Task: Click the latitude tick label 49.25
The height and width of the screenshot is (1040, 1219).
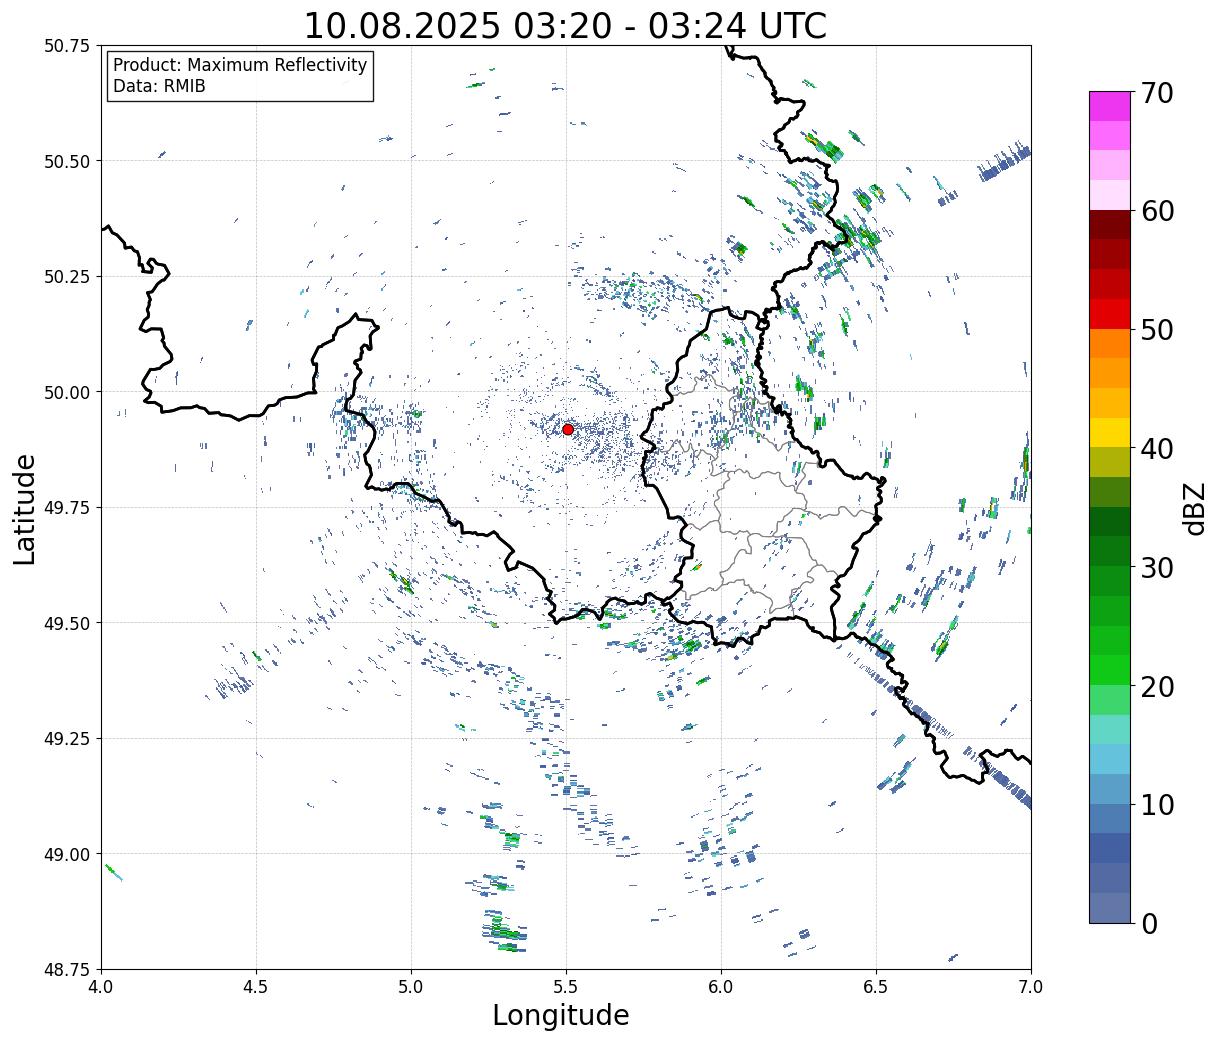Action: click(67, 739)
